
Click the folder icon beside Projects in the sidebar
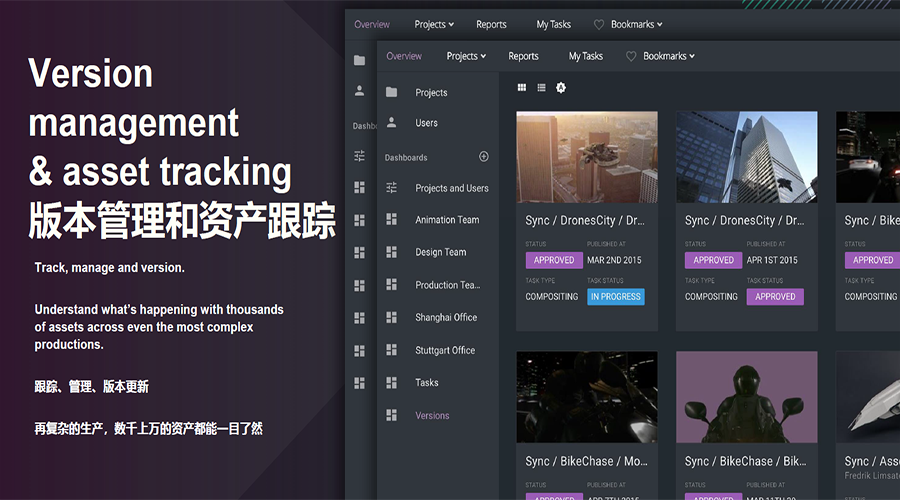391,92
